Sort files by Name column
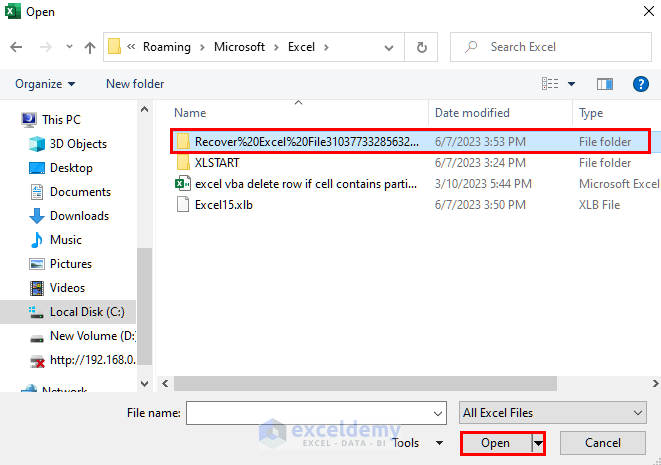Screen dimensions: 661x465 (190, 113)
